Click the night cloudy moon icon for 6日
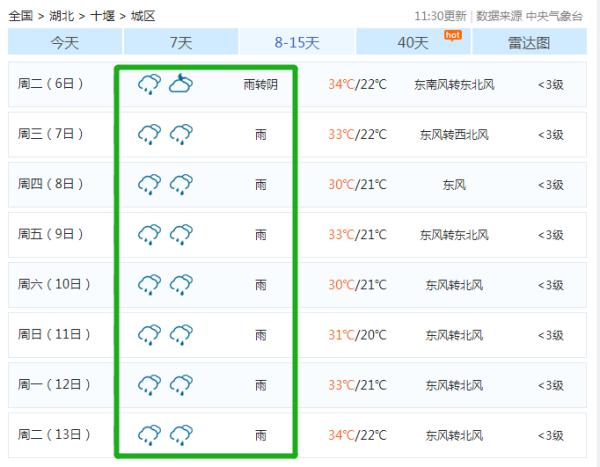Screen dimensions: 600x467 coord(181,83)
